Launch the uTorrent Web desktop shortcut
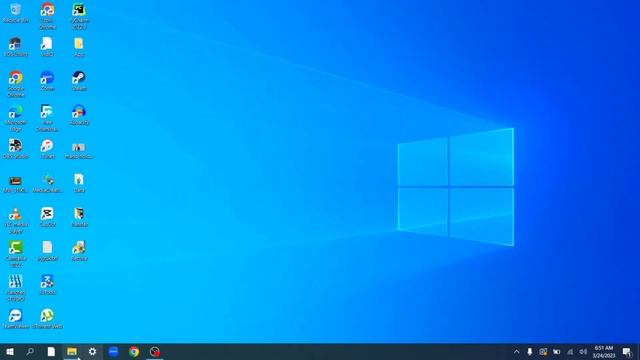Image resolution: width=640 pixels, height=360 pixels. [x=47, y=319]
